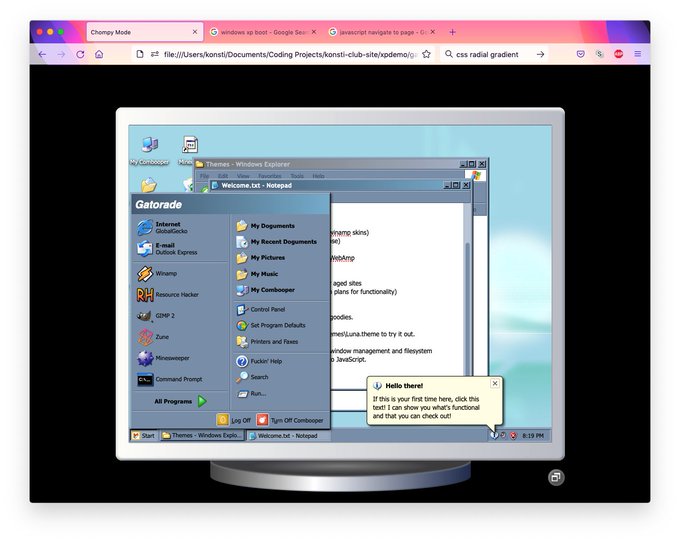Open View menu in Themes explorer window
The height and width of the screenshot is (542, 680).
[x=243, y=176]
